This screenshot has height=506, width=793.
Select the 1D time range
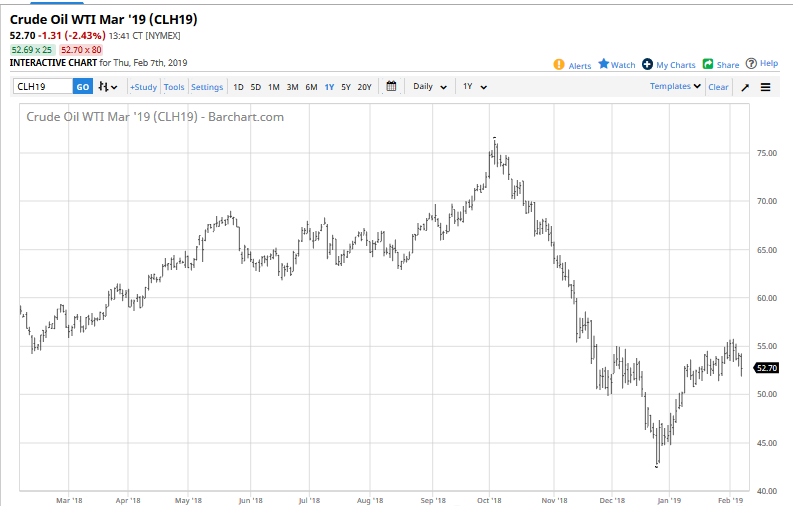238,87
